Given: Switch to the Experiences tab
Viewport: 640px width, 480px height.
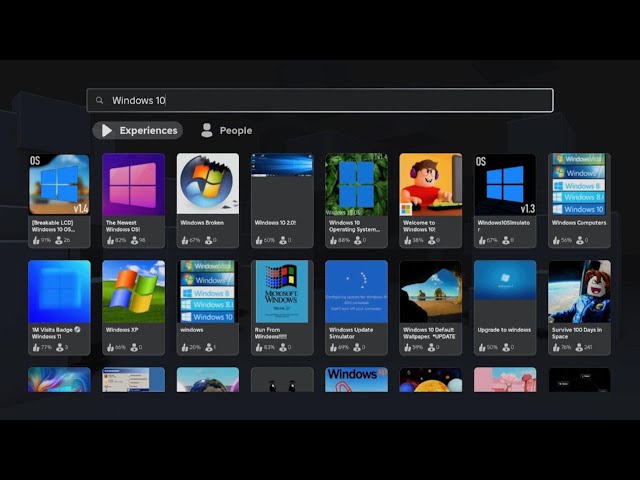Looking at the screenshot, I should [138, 130].
